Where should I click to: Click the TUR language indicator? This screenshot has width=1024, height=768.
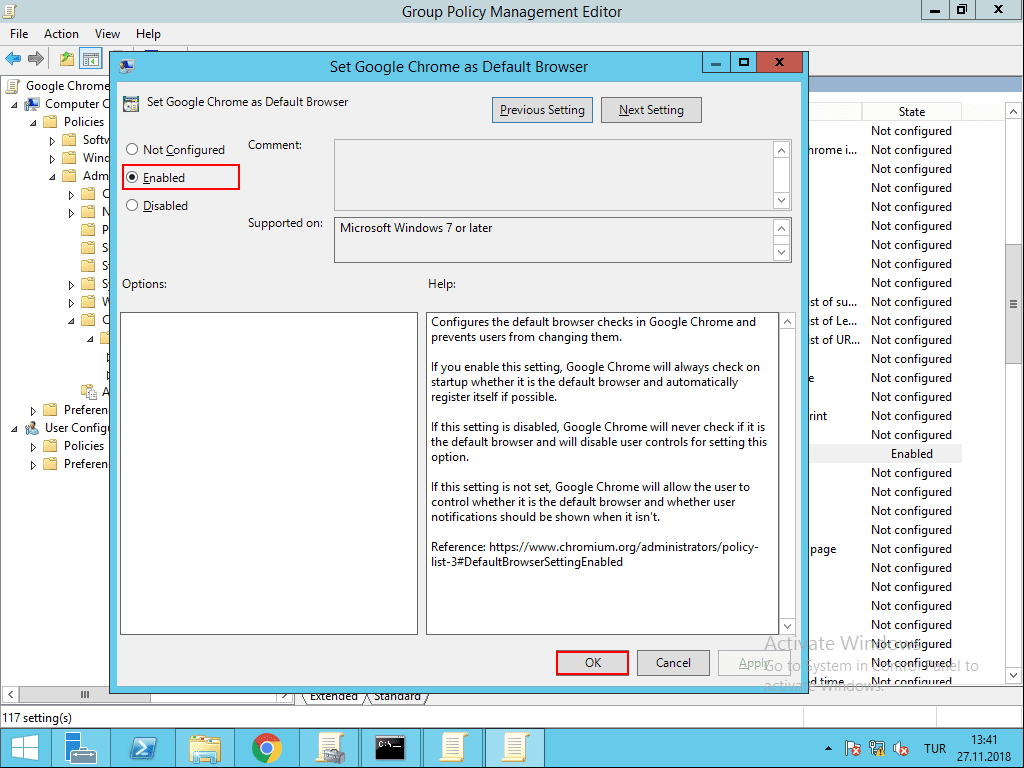(935, 748)
